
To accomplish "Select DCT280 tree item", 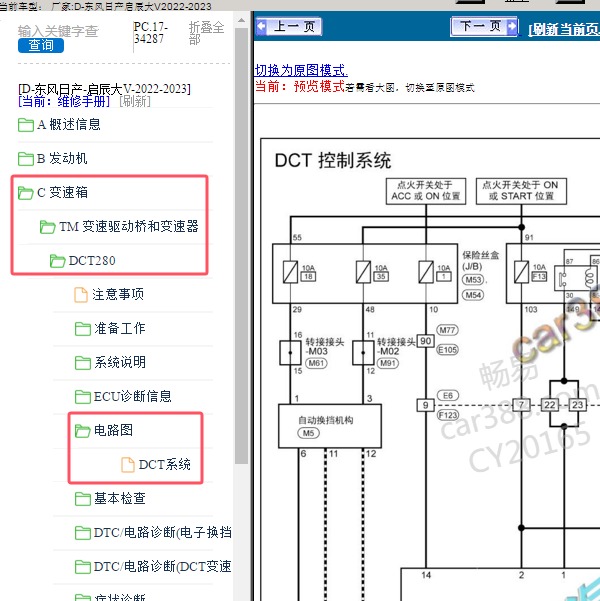I will click(92, 261).
